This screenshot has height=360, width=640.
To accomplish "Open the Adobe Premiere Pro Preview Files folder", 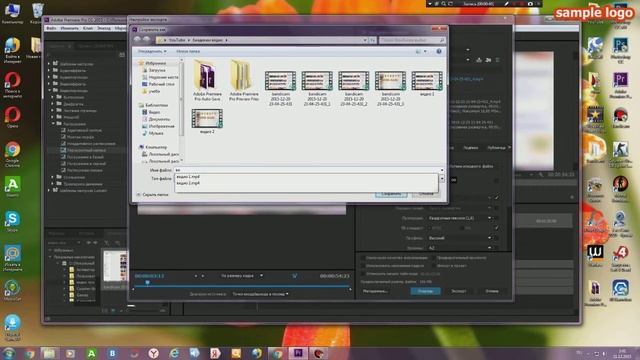I will tap(244, 80).
